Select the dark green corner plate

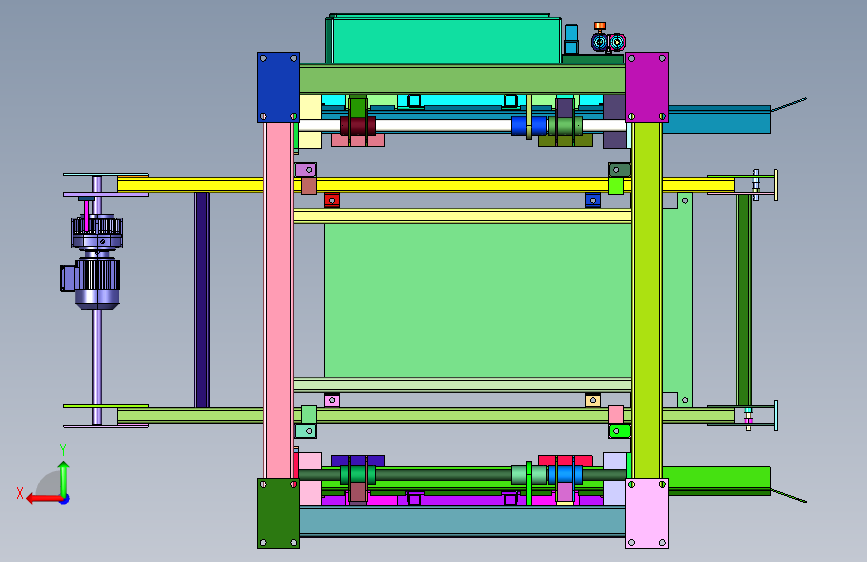pyautogui.click(x=278, y=513)
